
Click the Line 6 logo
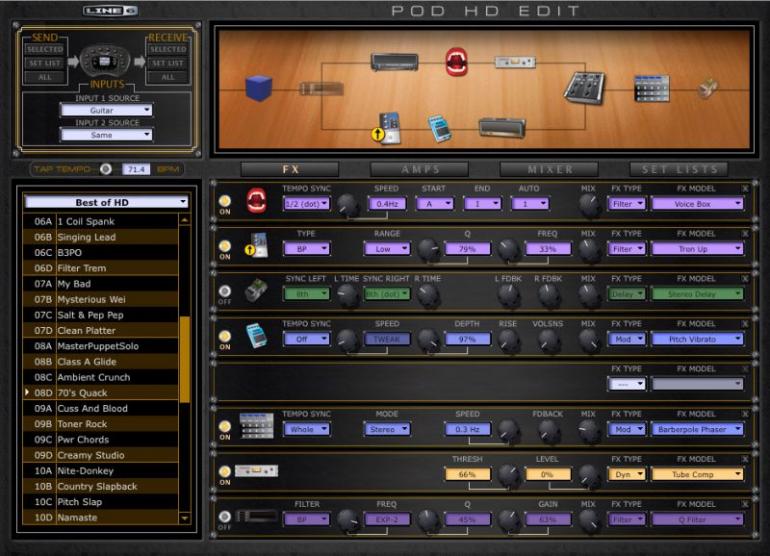click(110, 11)
